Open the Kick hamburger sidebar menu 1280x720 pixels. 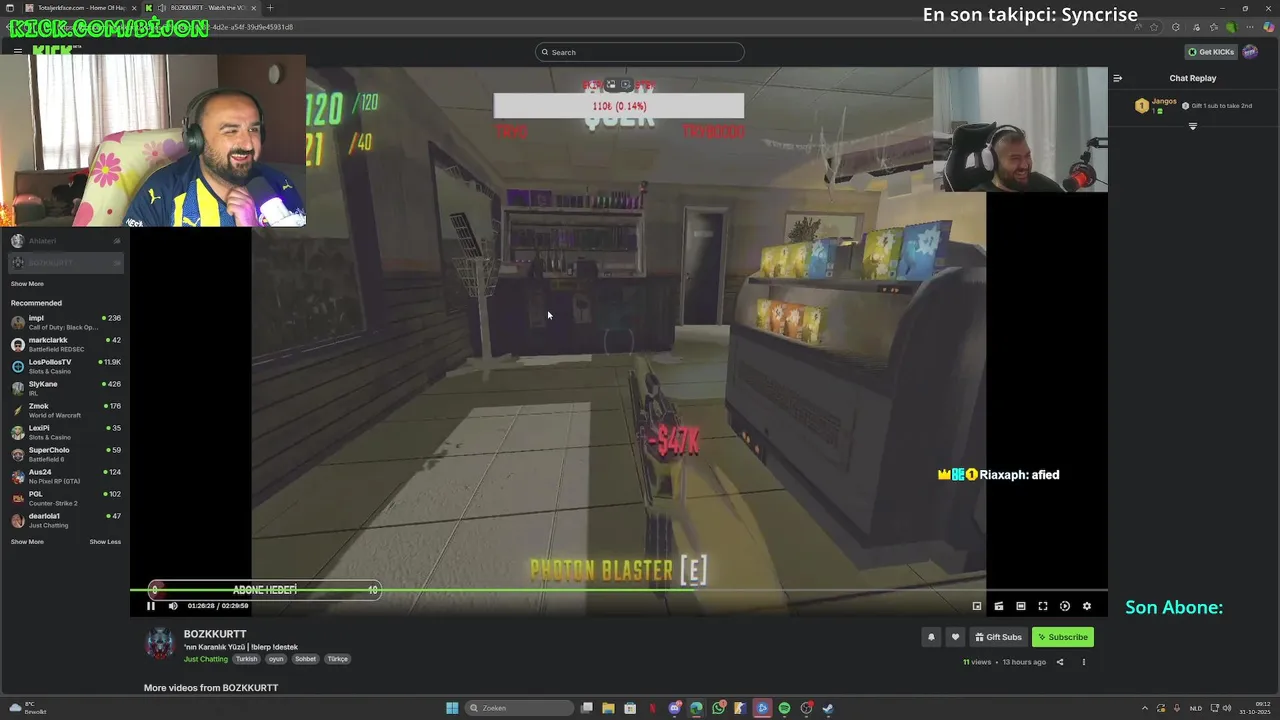[x=18, y=51]
